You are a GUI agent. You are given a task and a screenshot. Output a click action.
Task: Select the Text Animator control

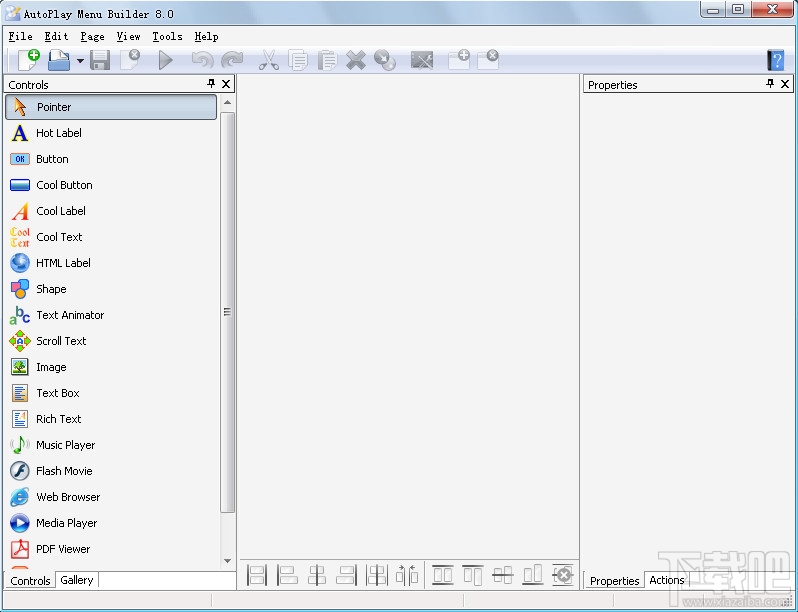111,315
